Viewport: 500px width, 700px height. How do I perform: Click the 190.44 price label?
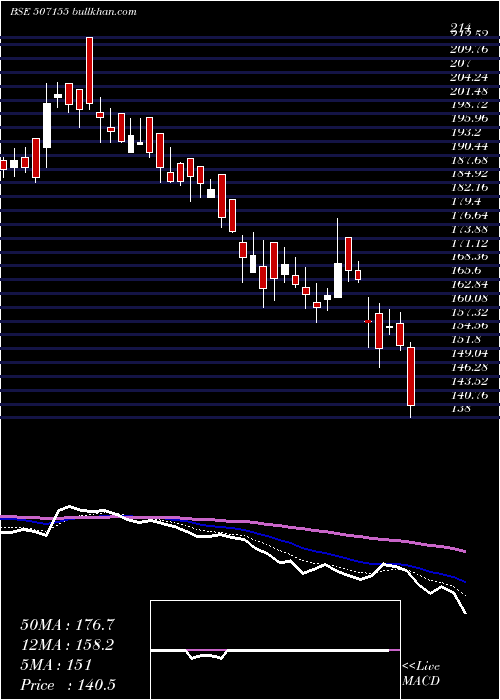click(x=468, y=146)
